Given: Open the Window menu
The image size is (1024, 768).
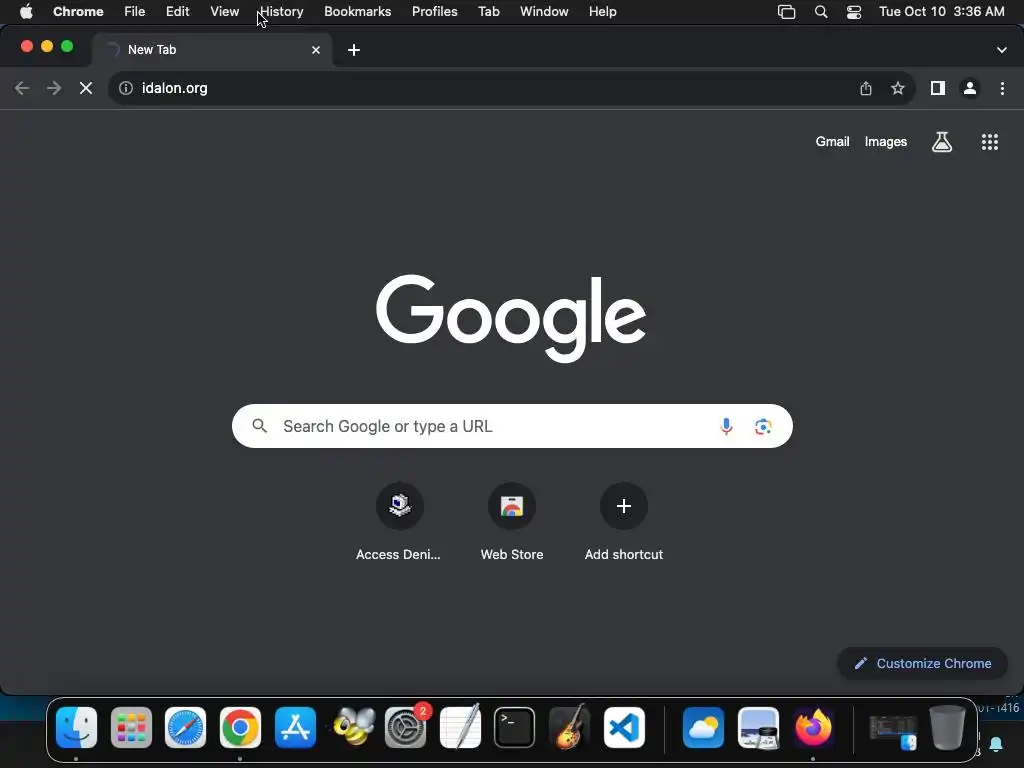Looking at the screenshot, I should pos(544,12).
